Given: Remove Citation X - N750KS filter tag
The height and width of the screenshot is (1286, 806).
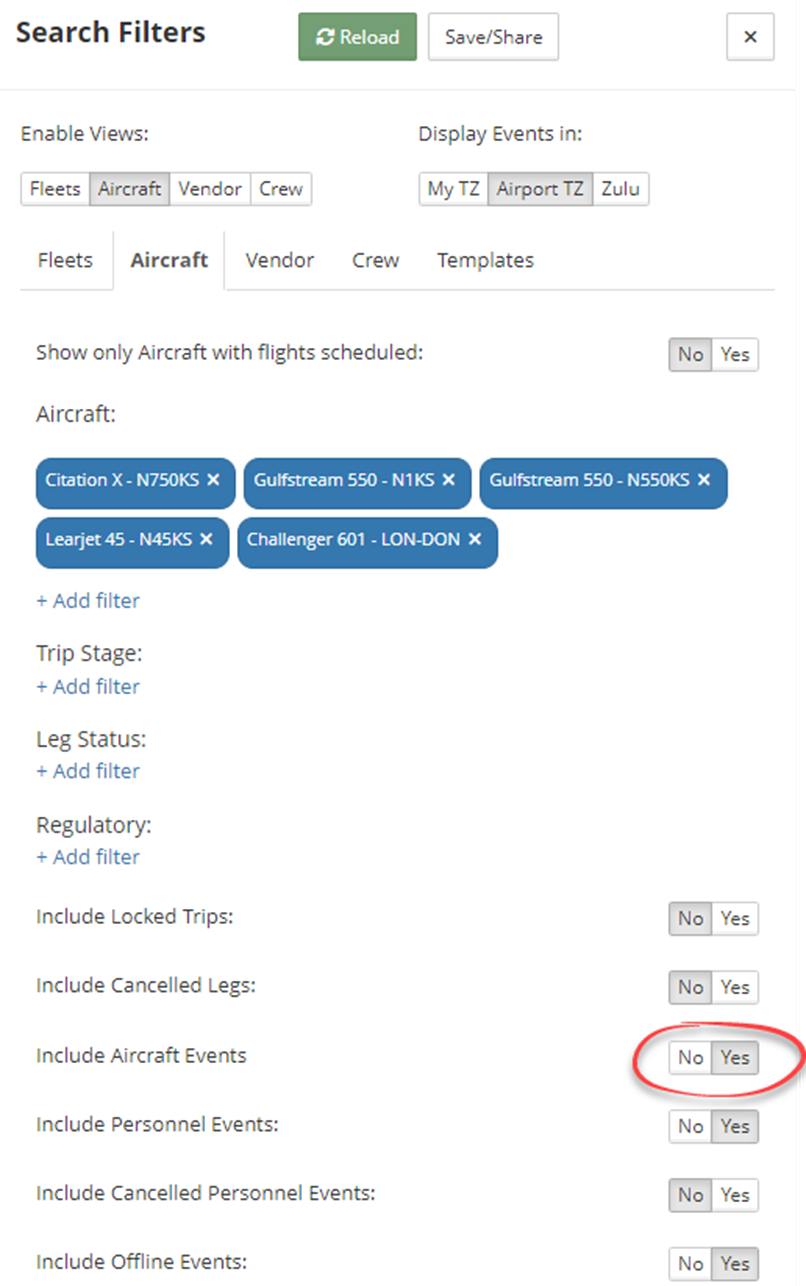Looking at the screenshot, I should [213, 480].
